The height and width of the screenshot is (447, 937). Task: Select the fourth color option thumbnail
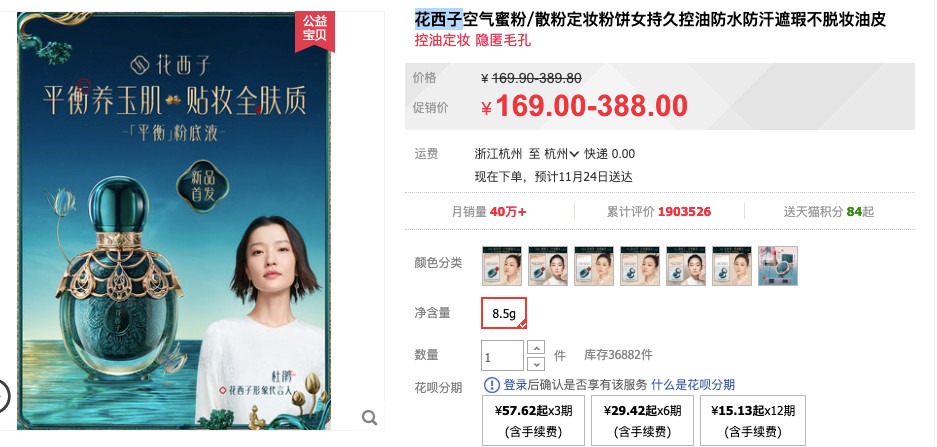click(x=640, y=266)
